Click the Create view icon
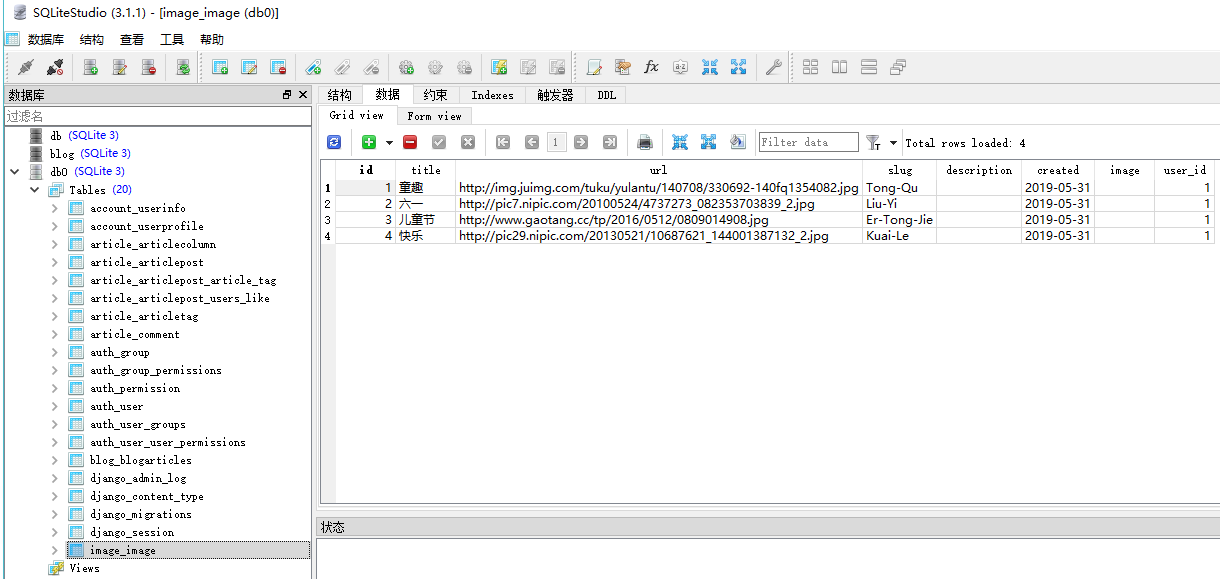Image resolution: width=1220 pixels, height=579 pixels. [499, 67]
